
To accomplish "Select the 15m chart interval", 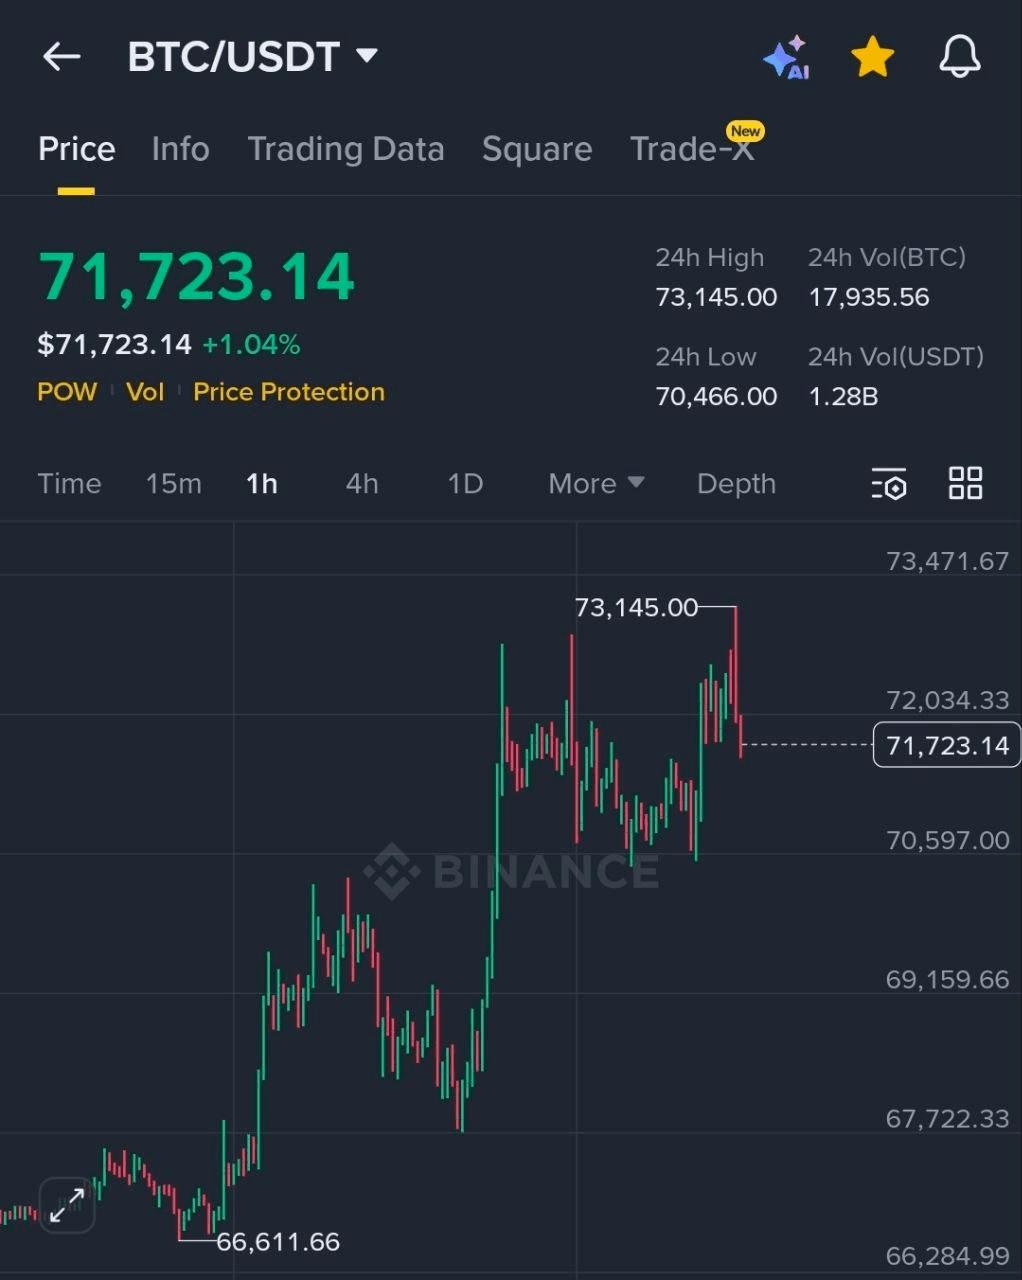I will 173,484.
